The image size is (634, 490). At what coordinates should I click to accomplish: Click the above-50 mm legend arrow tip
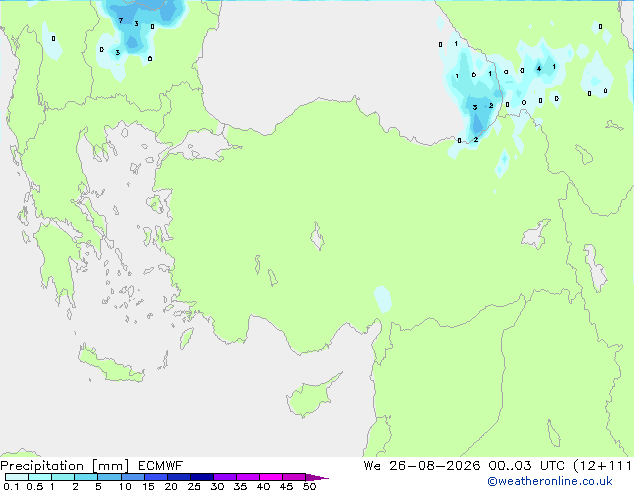pos(317,478)
